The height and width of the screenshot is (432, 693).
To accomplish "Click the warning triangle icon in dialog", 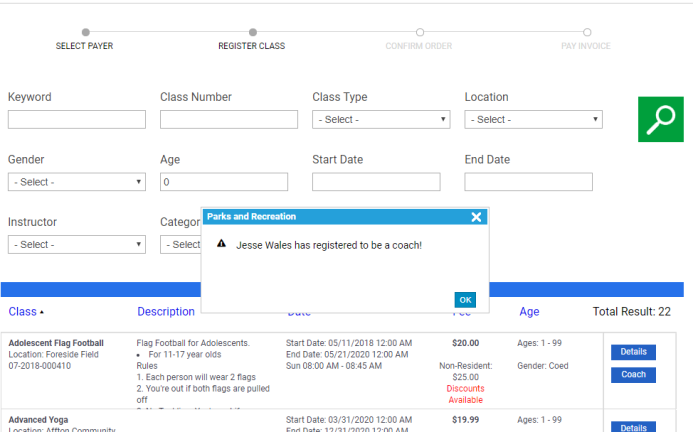I will coord(221,244).
